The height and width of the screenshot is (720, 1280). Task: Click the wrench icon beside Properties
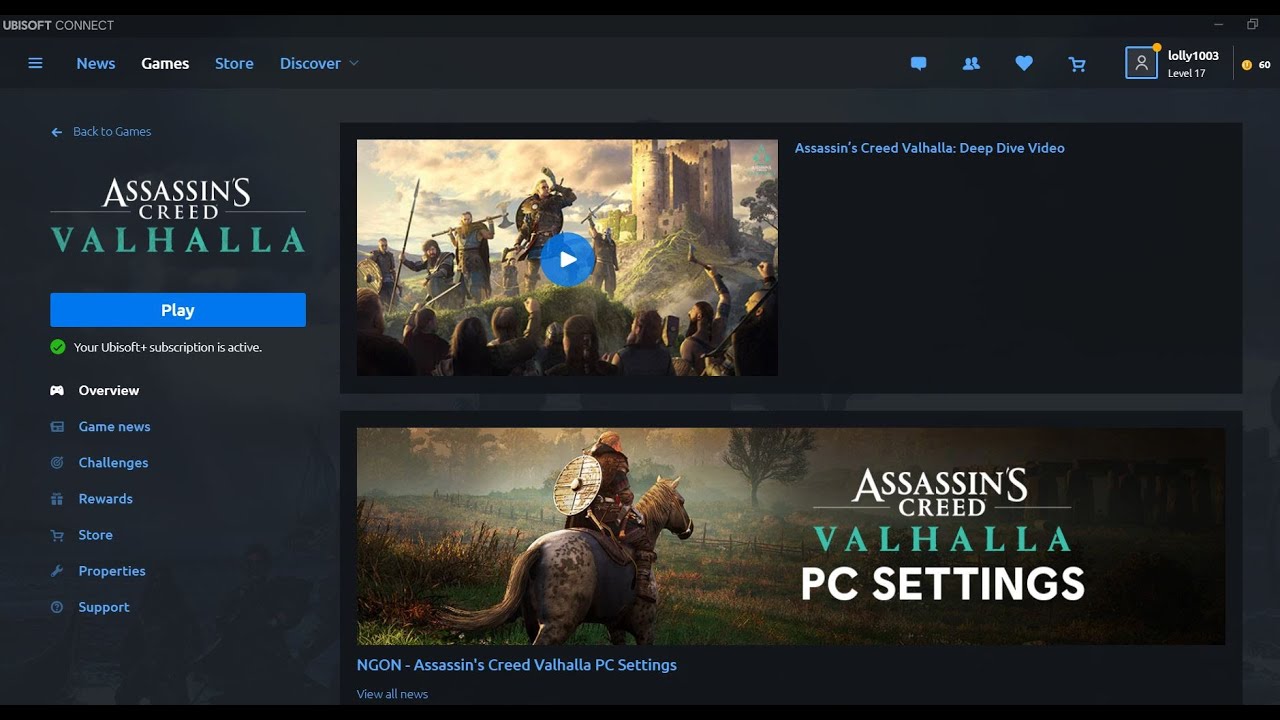tap(57, 571)
